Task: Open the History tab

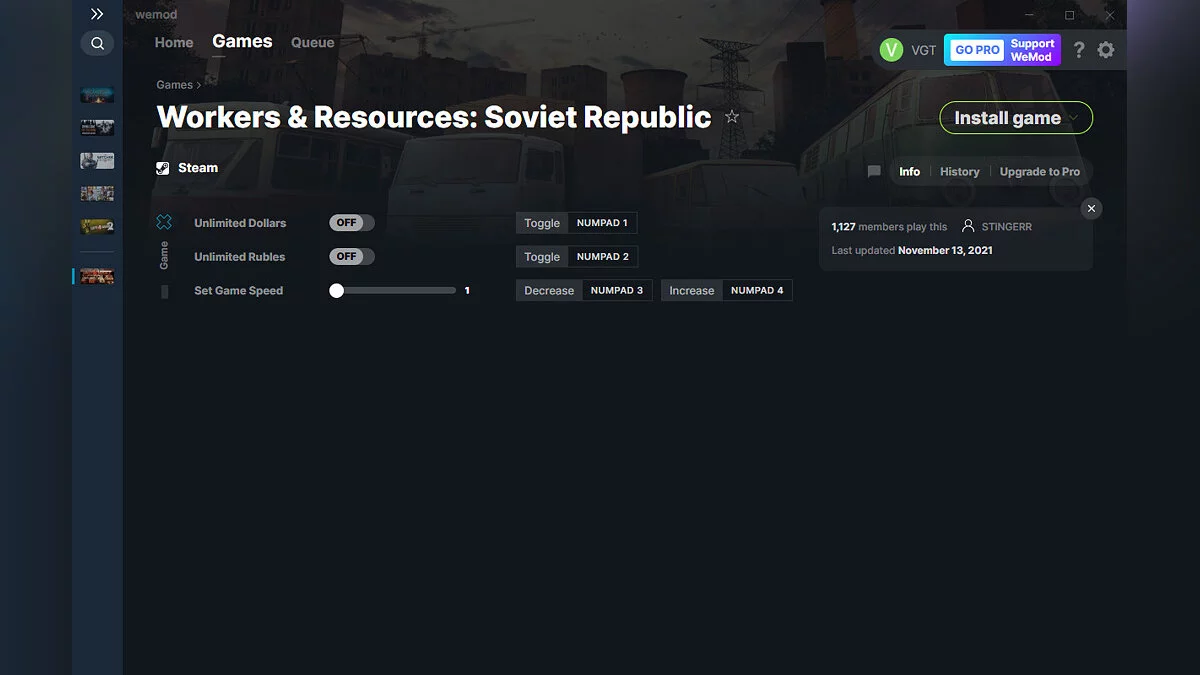Action: pos(959,171)
